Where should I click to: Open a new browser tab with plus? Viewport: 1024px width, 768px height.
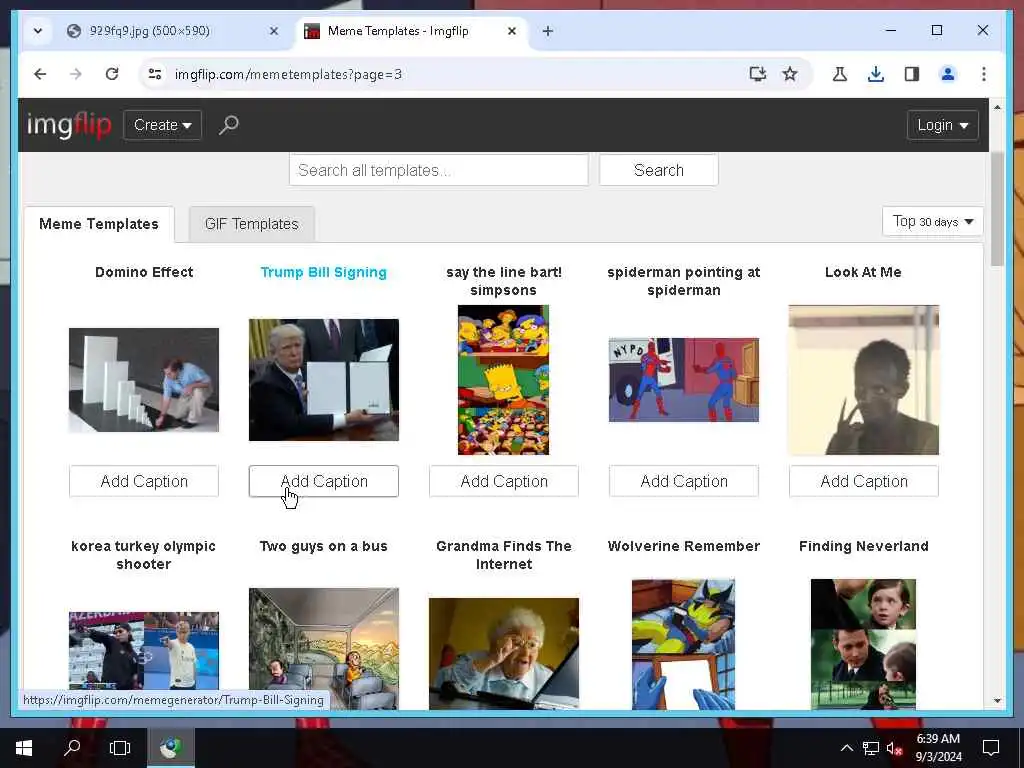pos(547,31)
